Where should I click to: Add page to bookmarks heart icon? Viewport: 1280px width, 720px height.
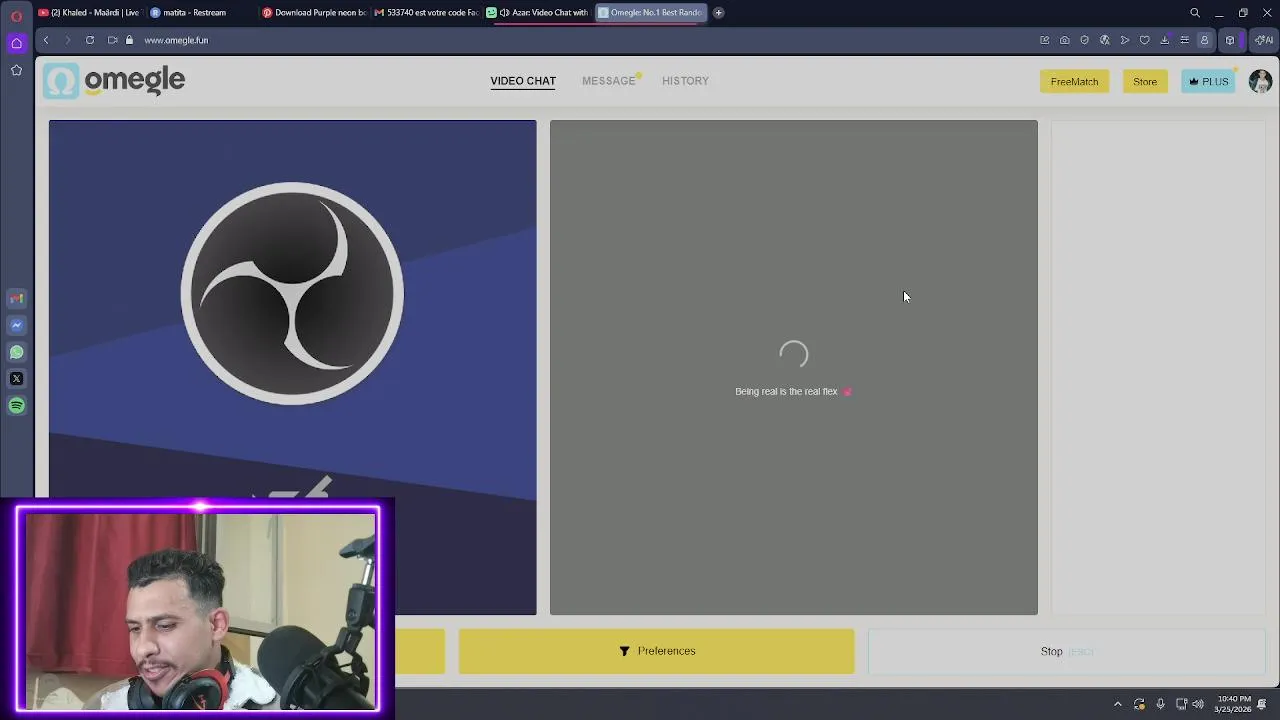pyautogui.click(x=1145, y=40)
